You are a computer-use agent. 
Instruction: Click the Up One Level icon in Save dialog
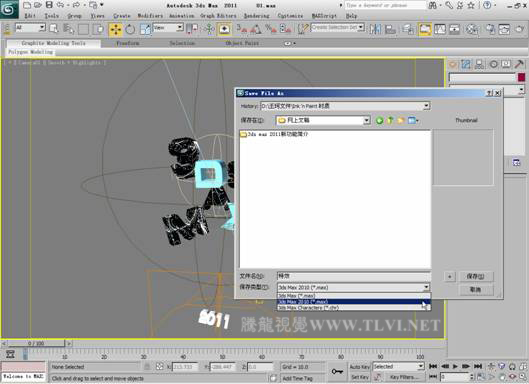[390, 120]
